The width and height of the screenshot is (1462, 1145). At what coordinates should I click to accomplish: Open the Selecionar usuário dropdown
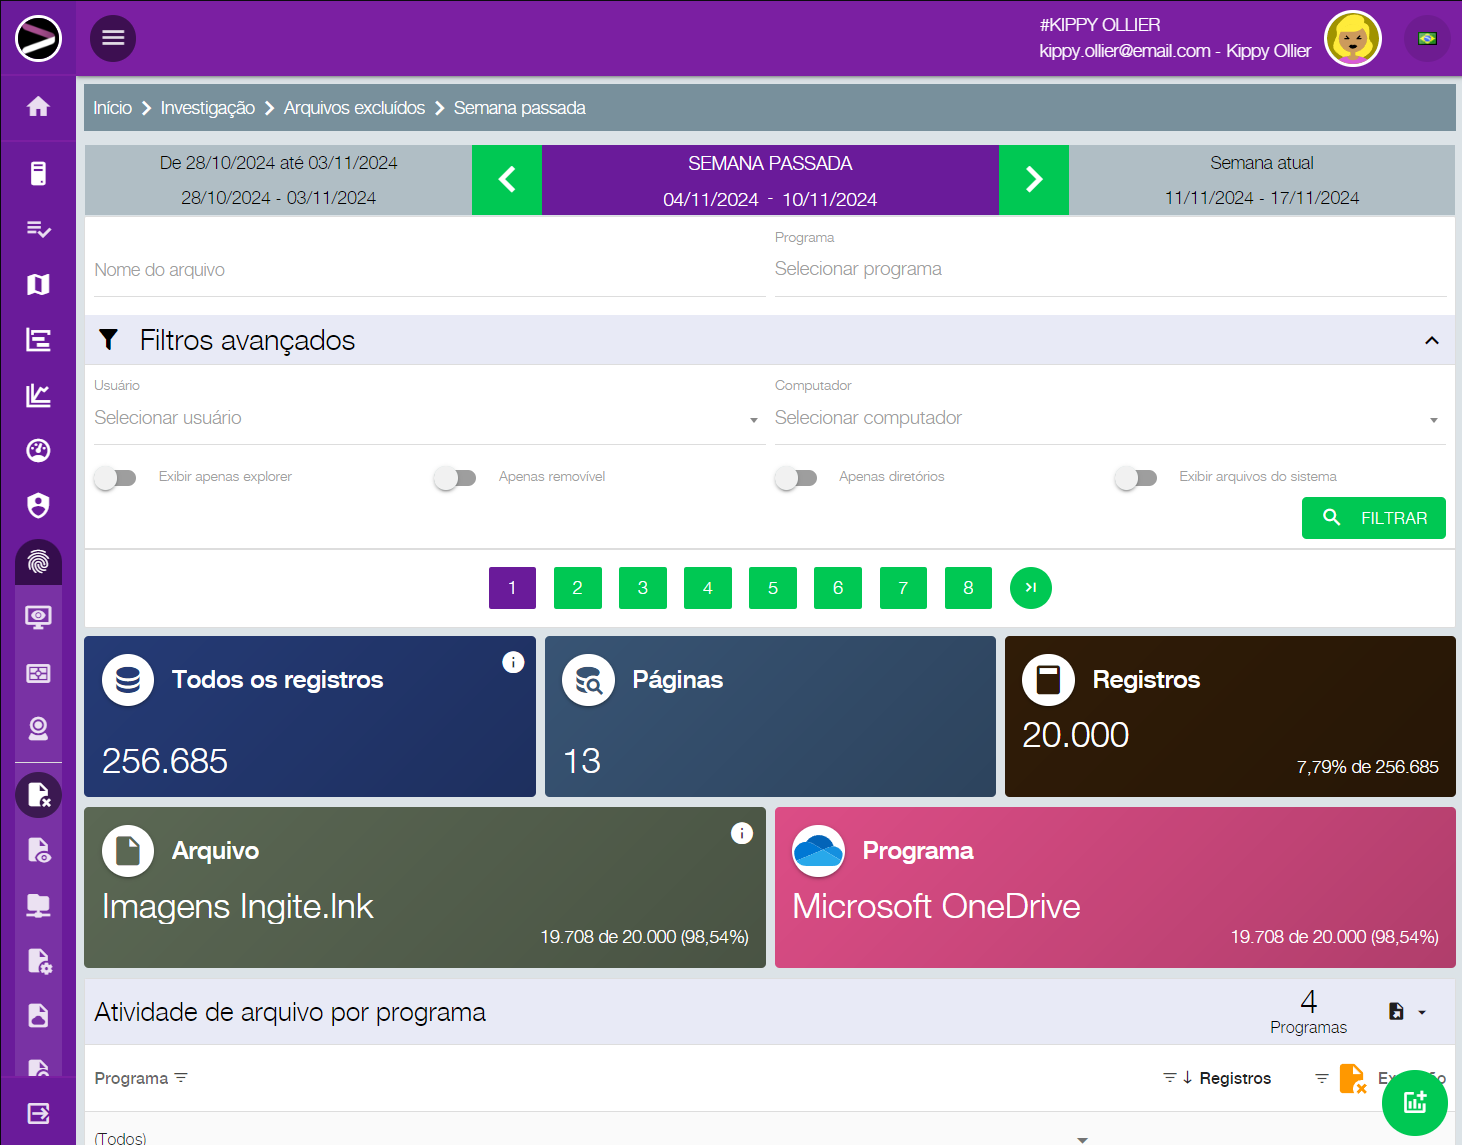point(427,419)
